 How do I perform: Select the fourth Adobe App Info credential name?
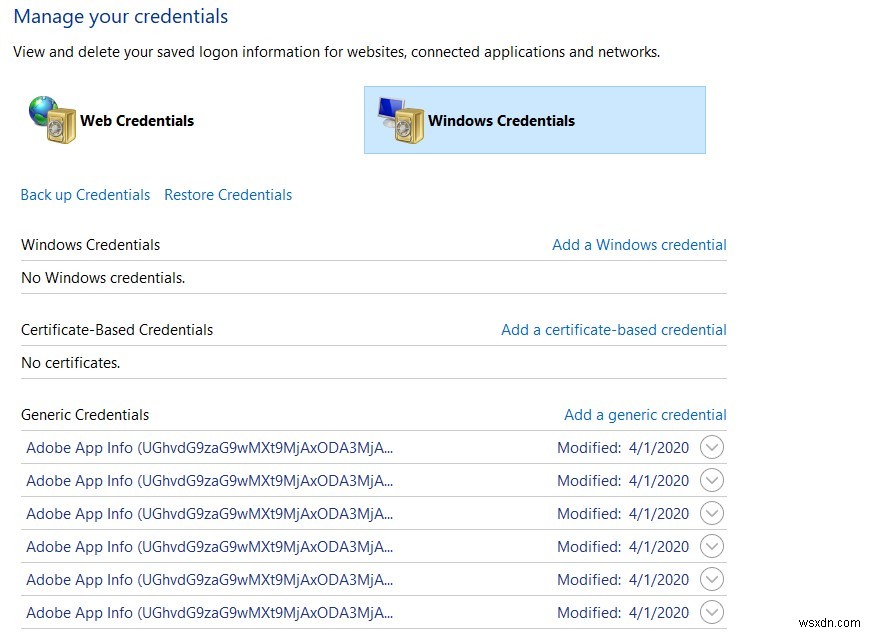(x=210, y=547)
